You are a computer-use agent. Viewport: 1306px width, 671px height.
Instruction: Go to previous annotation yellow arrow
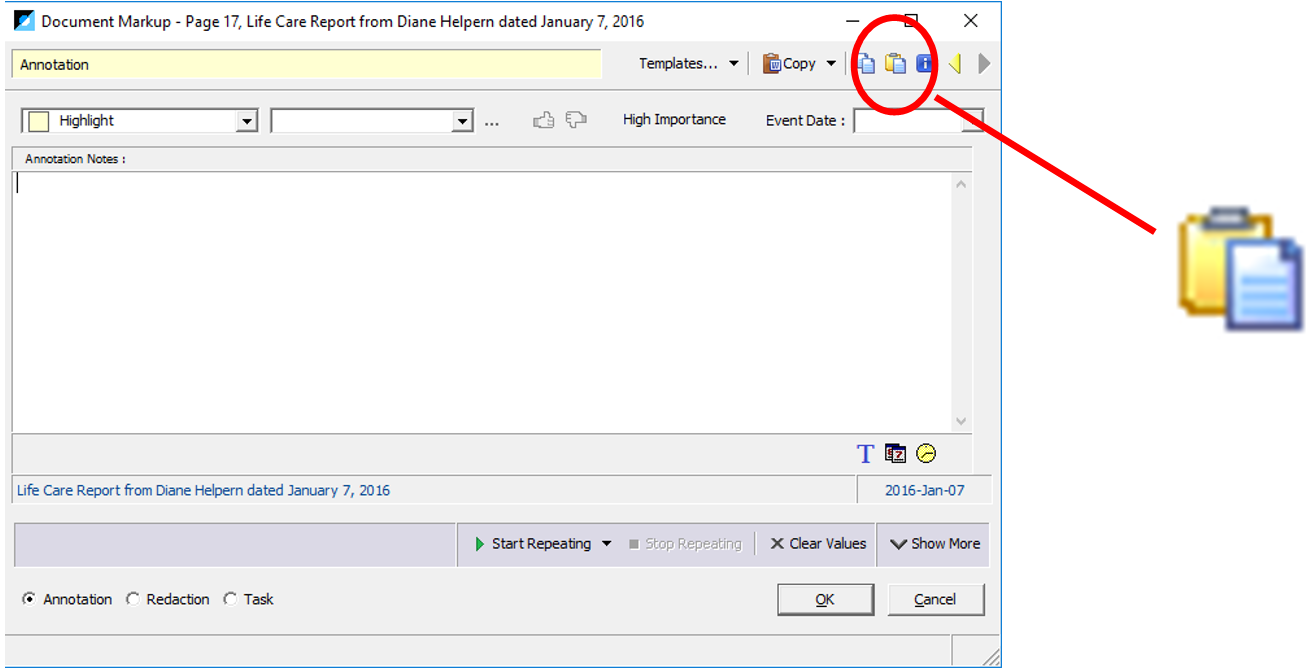(955, 64)
